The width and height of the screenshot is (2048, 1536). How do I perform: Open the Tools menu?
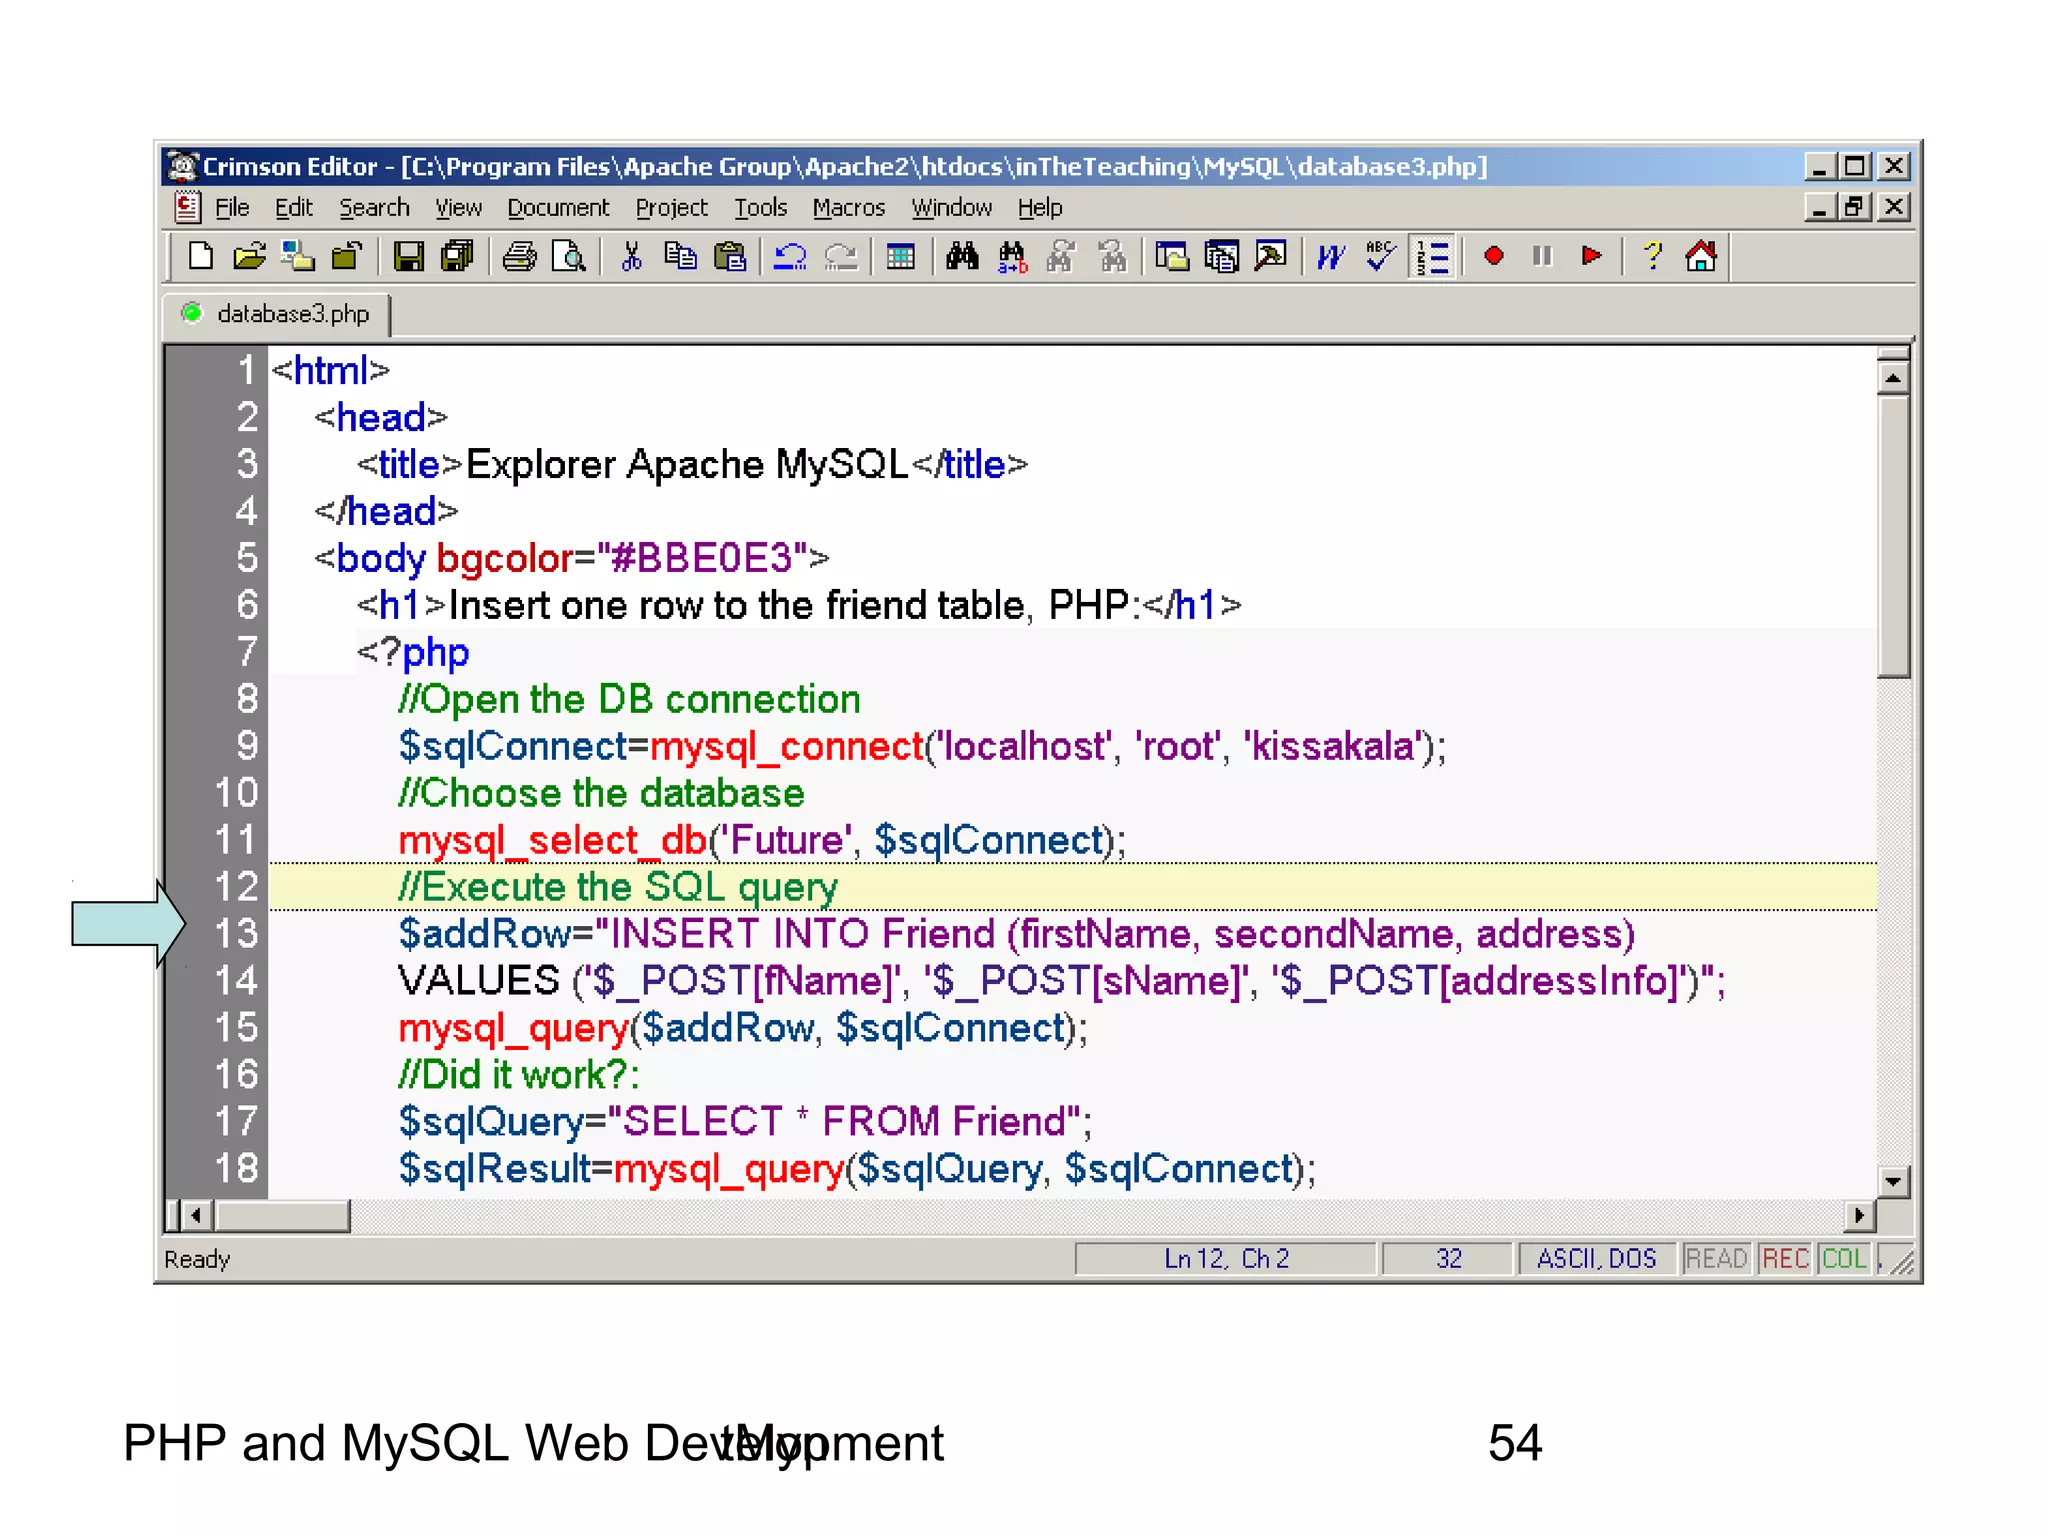pyautogui.click(x=761, y=208)
